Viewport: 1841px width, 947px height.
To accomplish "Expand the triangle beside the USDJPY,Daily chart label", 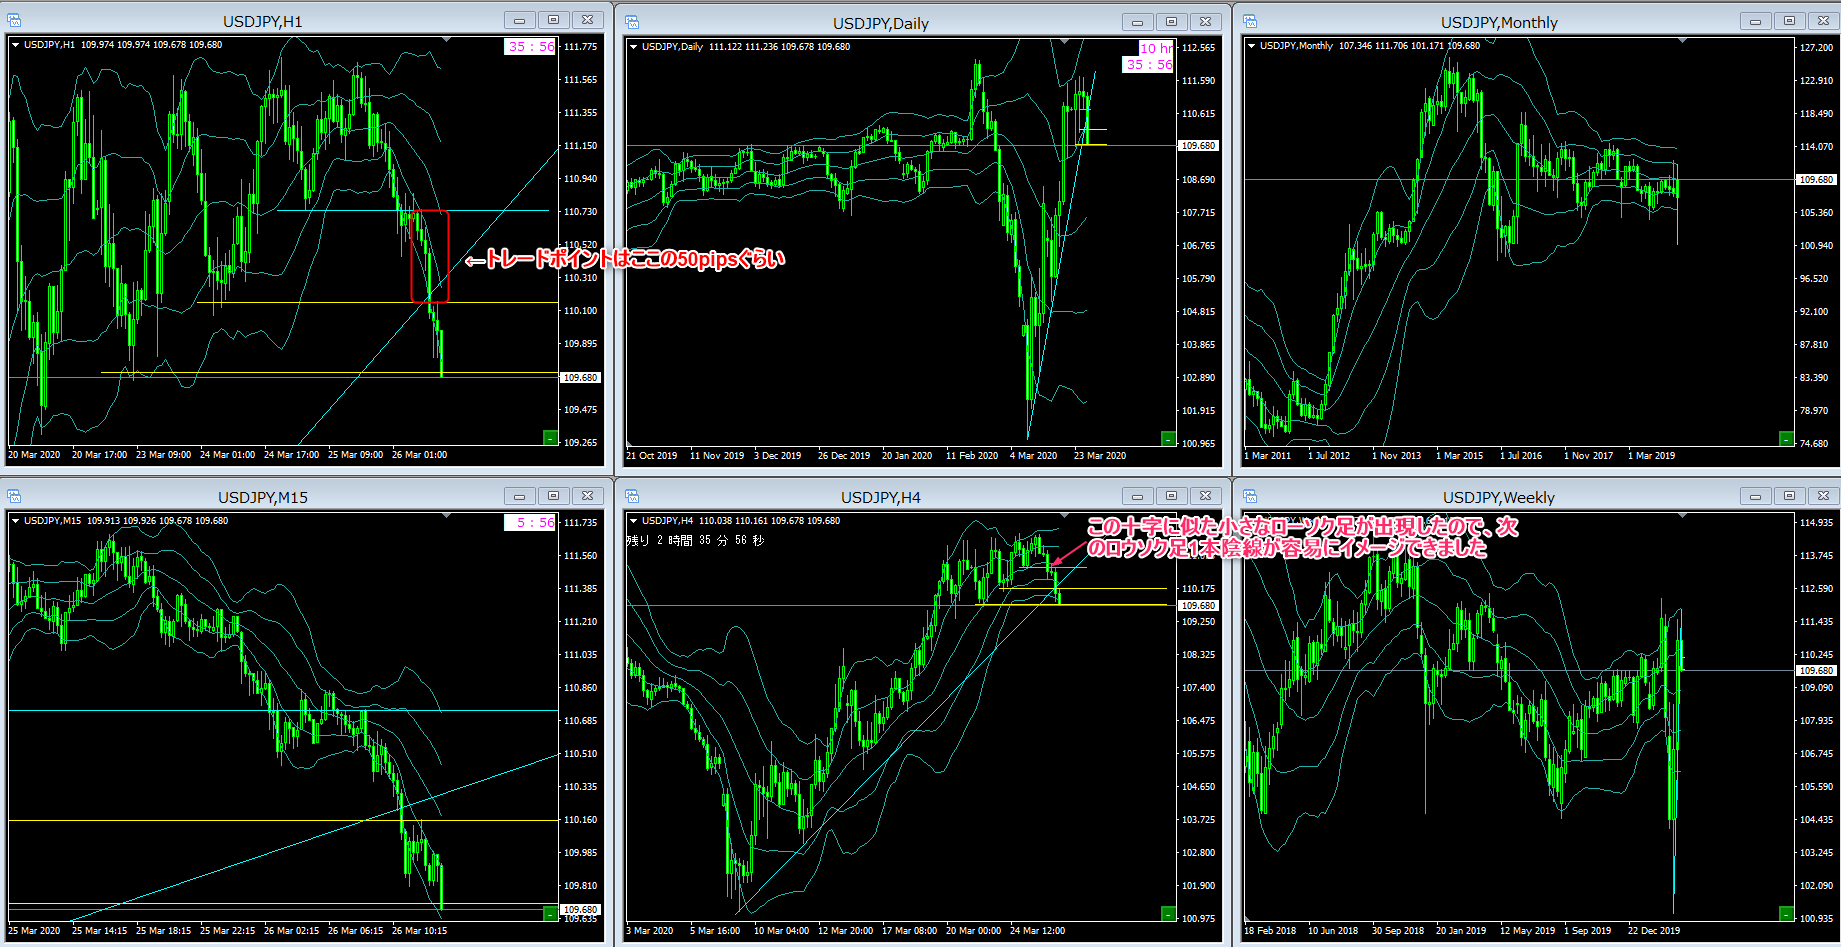I will [634, 46].
